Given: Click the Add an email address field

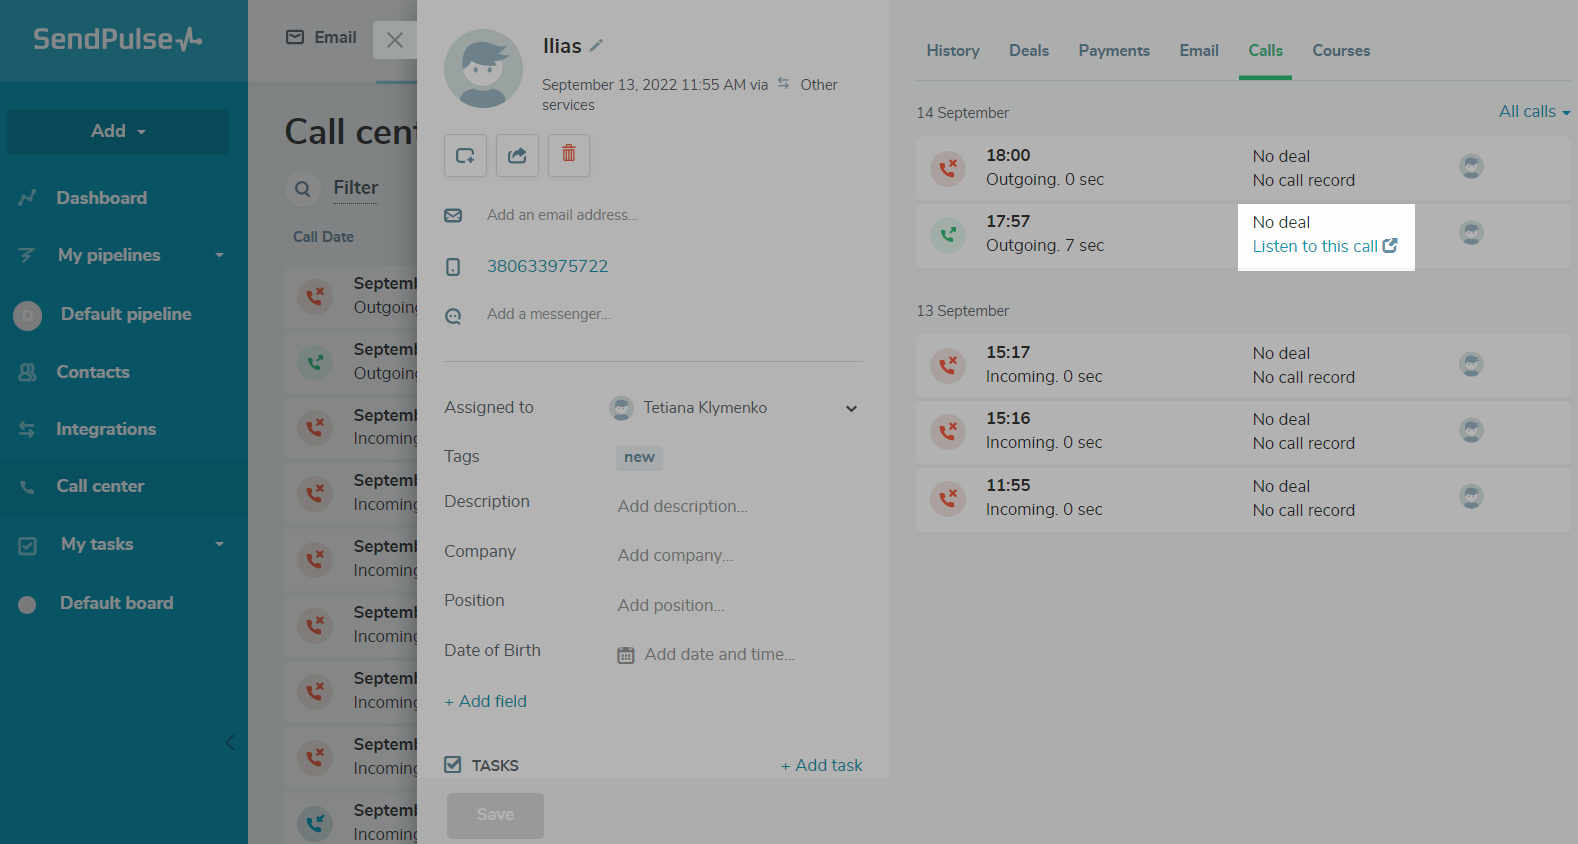Looking at the screenshot, I should [x=562, y=215].
